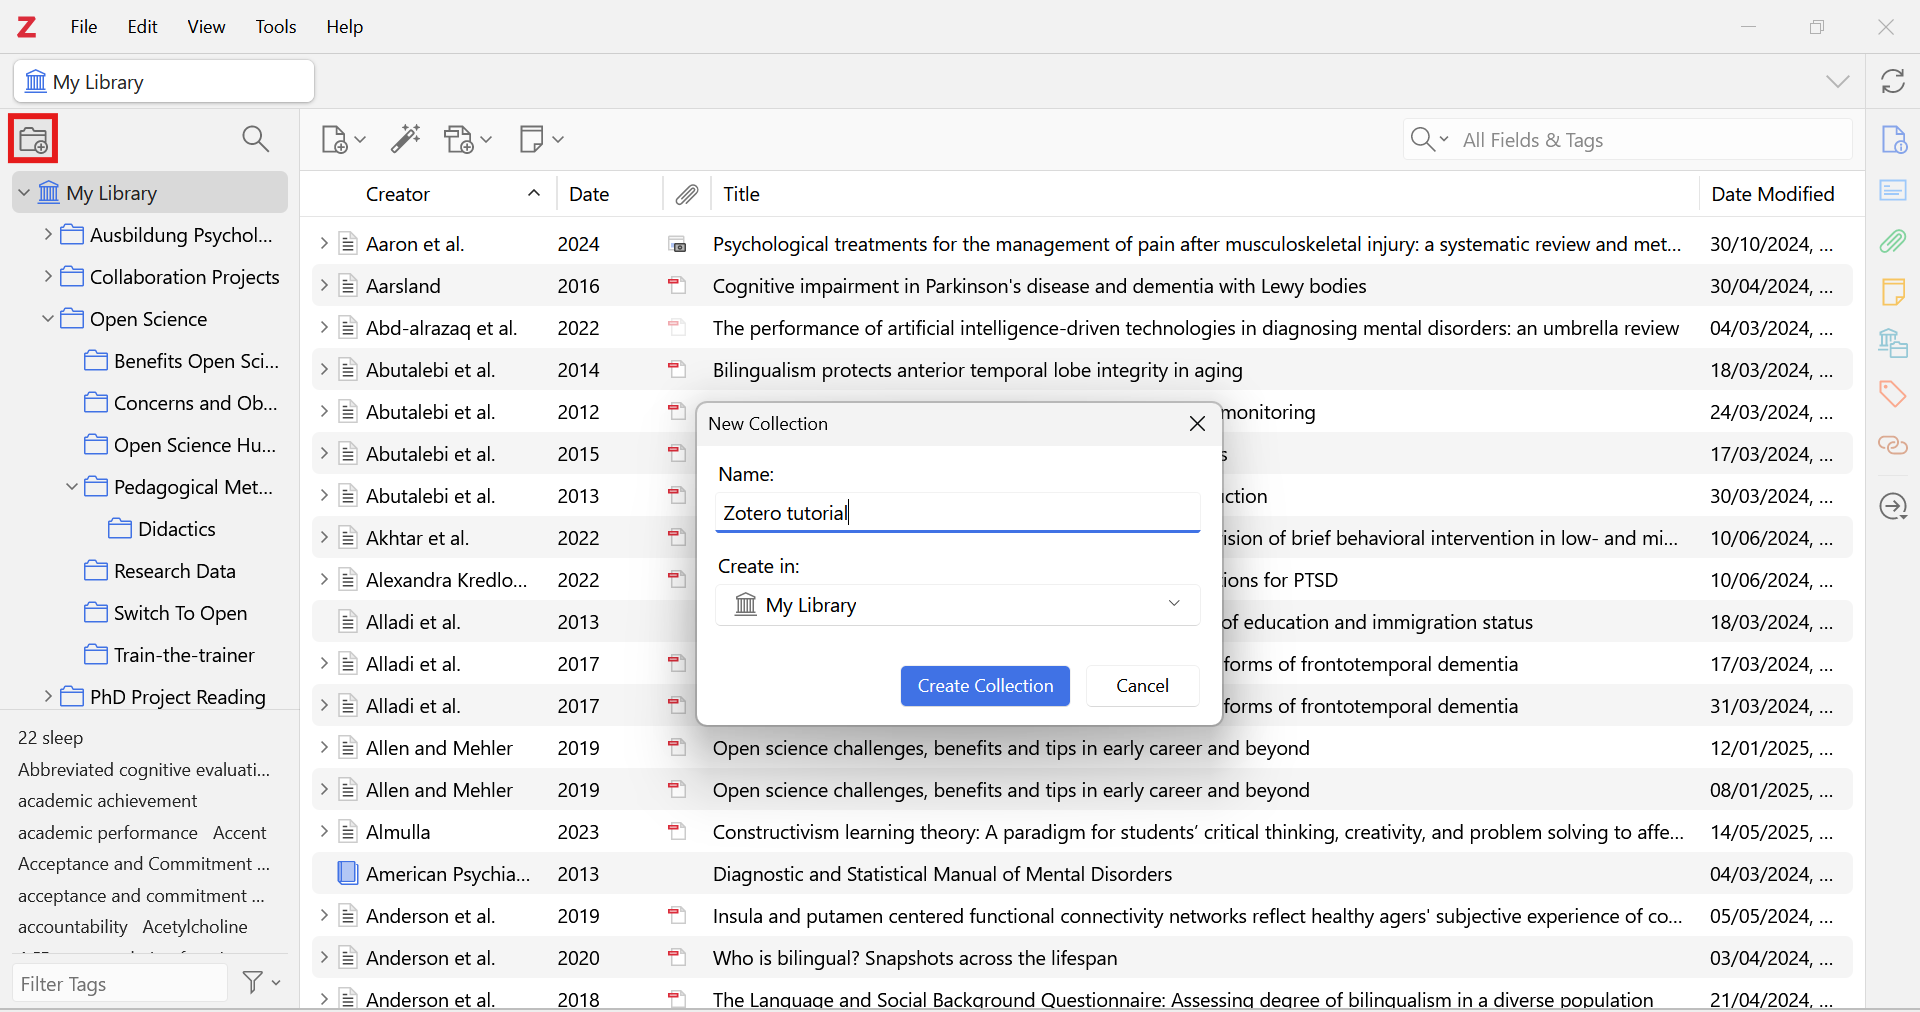Viewport: 1920px width, 1012px height.
Task: Open the Abstract pane icon
Action: pos(1893,190)
